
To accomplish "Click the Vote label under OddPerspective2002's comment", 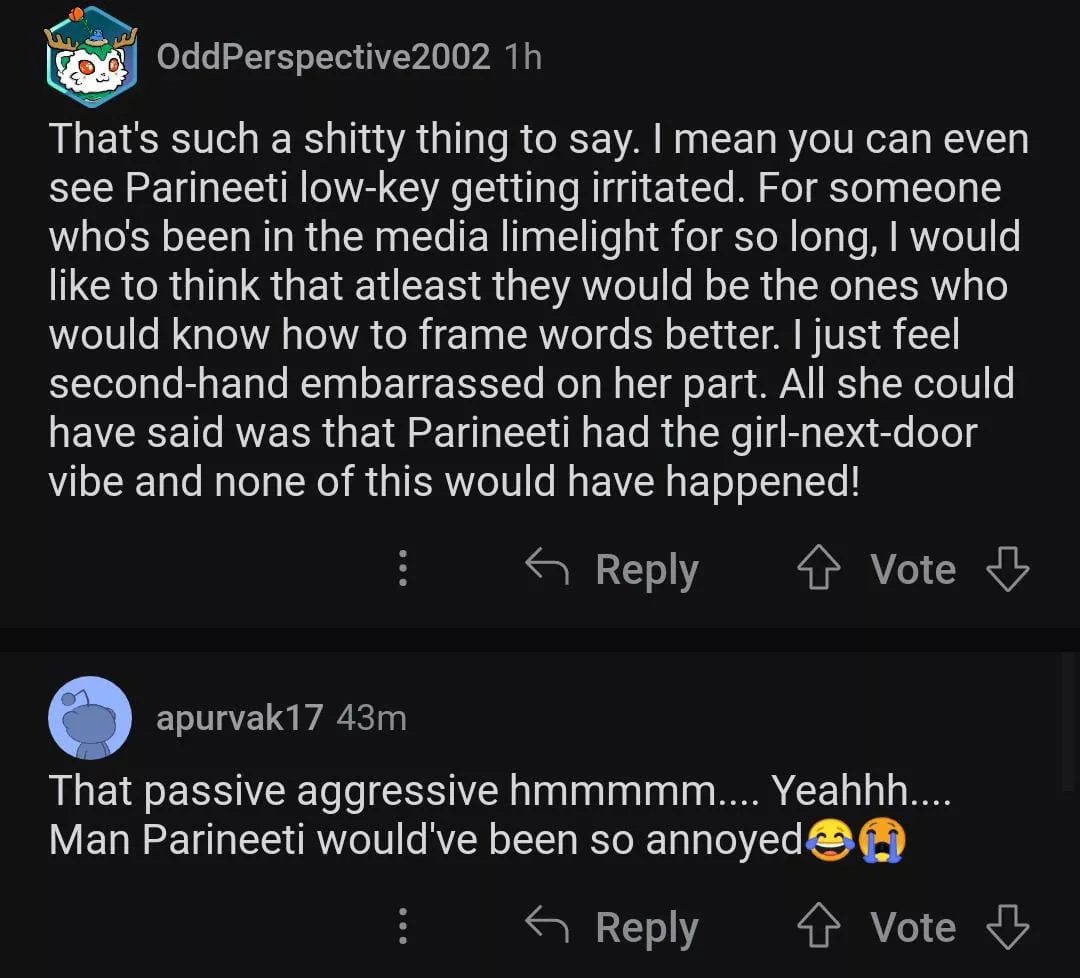I will pos(913,570).
